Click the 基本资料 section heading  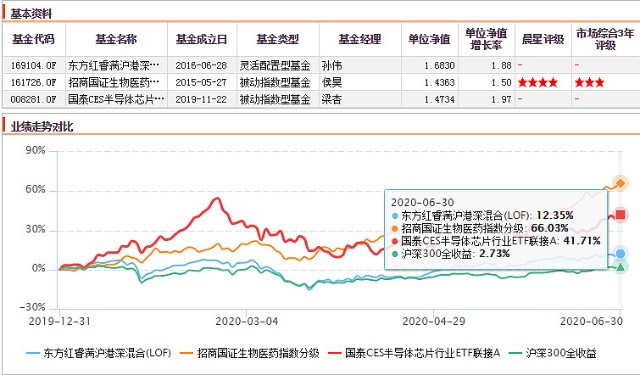[31, 14]
